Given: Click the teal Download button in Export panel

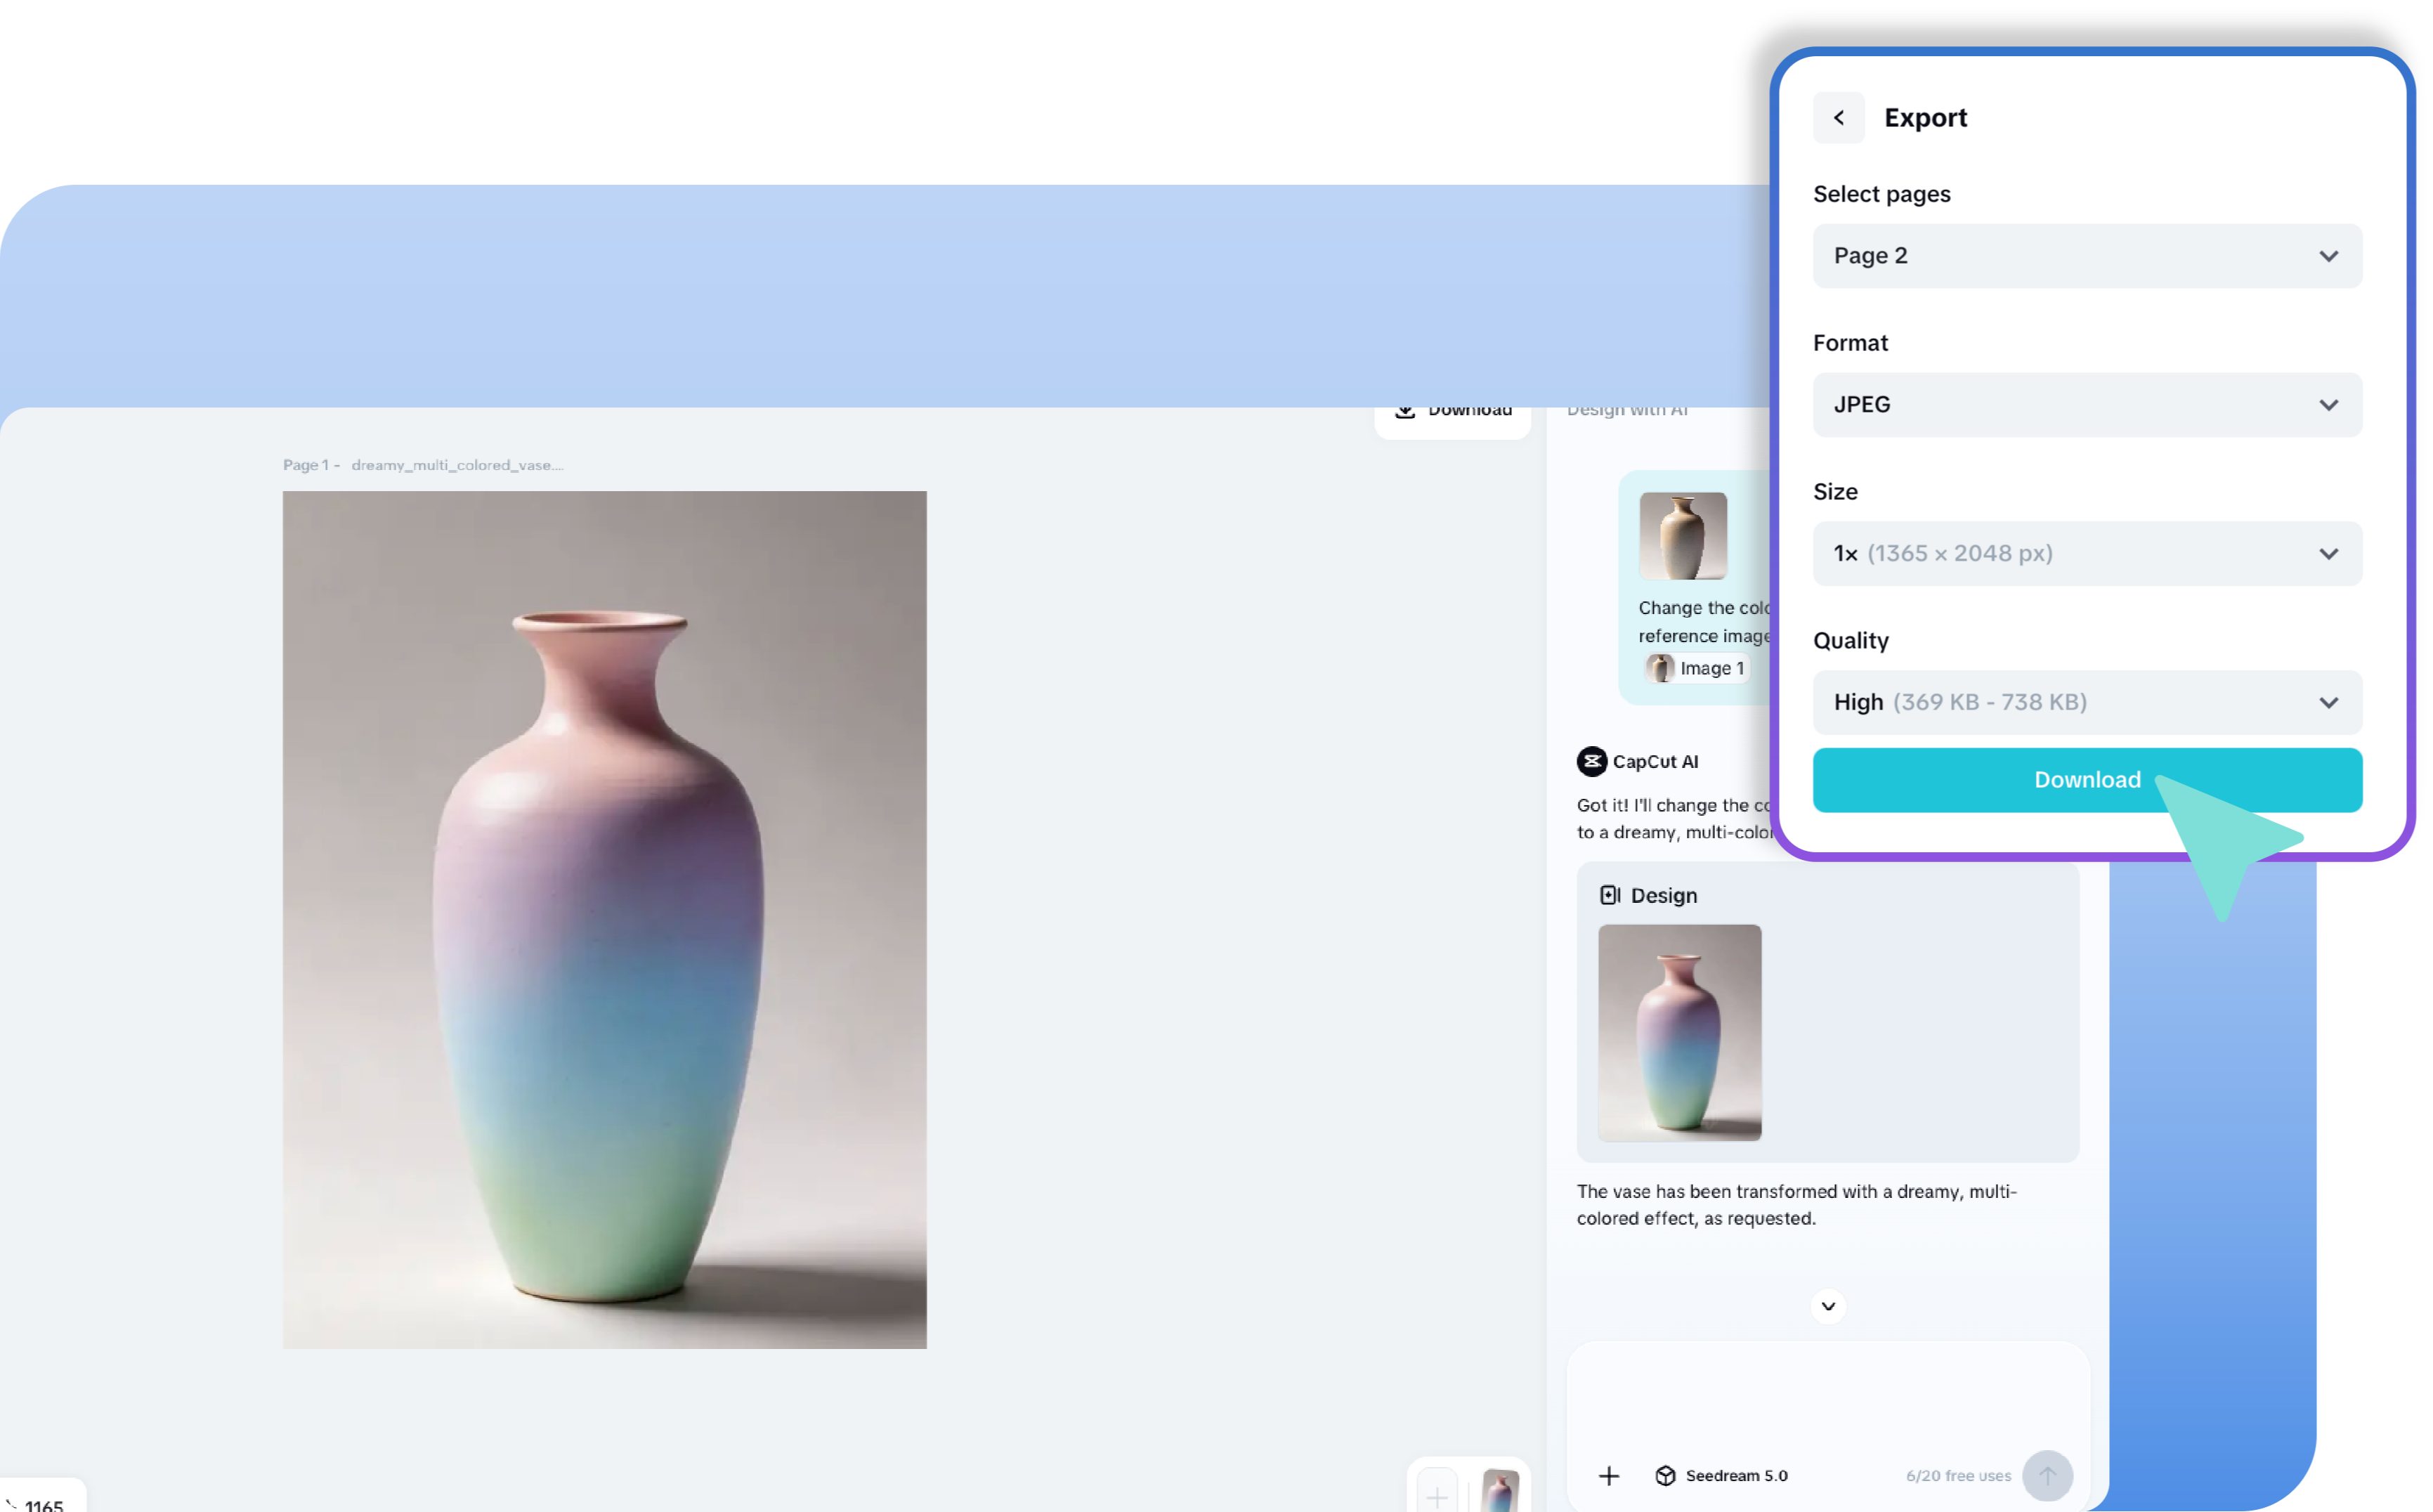Looking at the screenshot, I should 2087,780.
